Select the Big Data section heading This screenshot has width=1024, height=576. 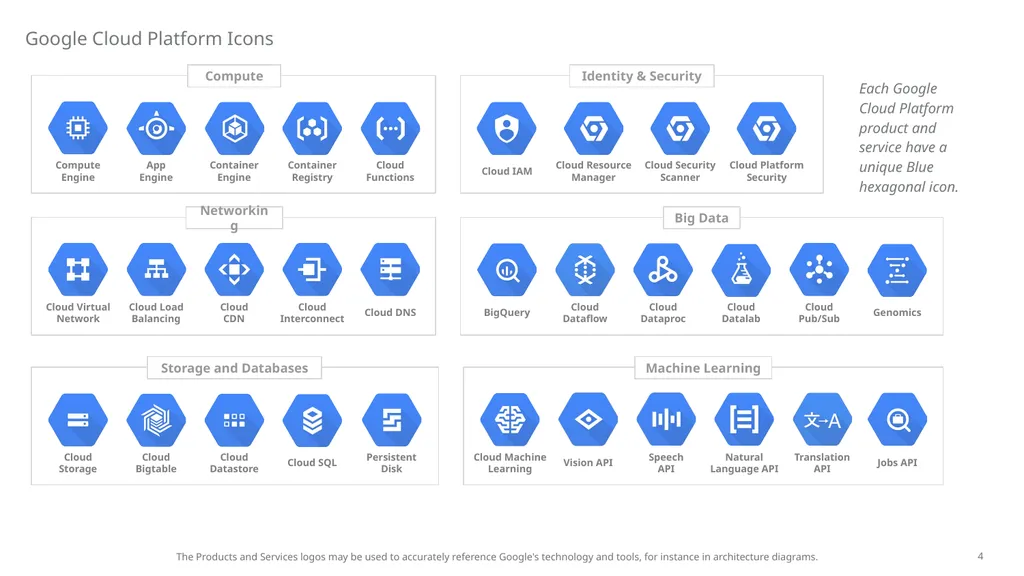701,217
